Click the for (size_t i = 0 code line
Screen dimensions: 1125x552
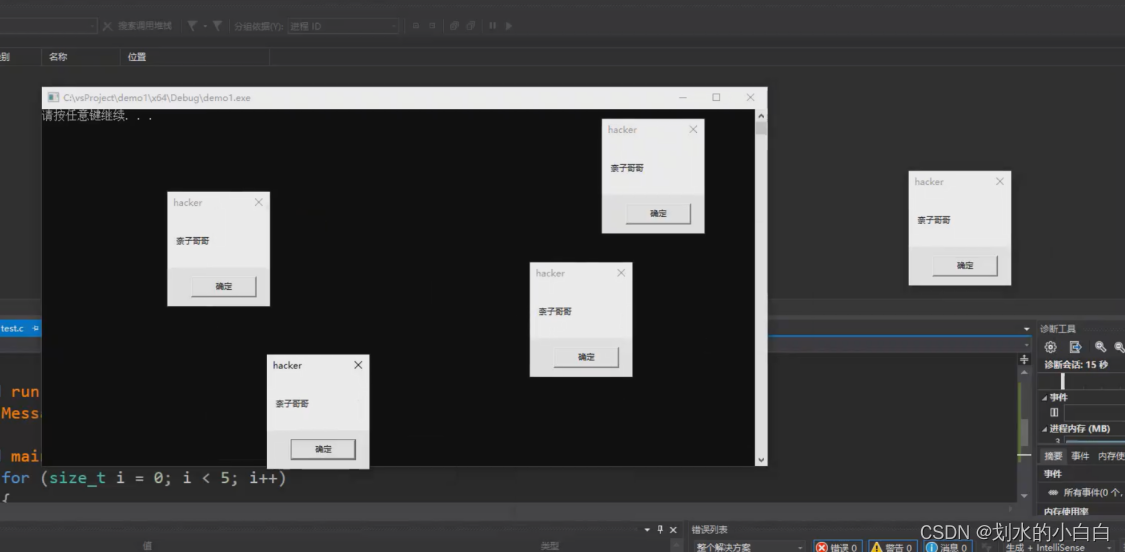(143, 477)
